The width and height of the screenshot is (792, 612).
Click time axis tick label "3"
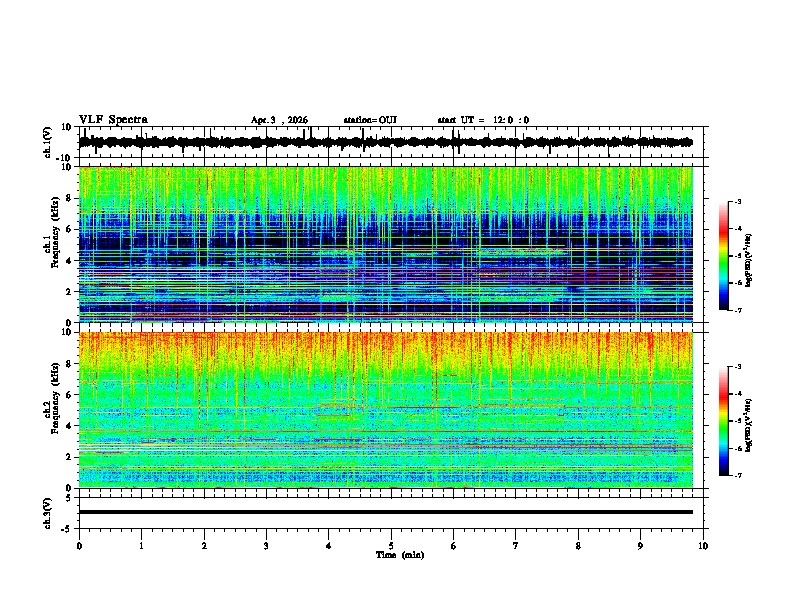point(266,546)
